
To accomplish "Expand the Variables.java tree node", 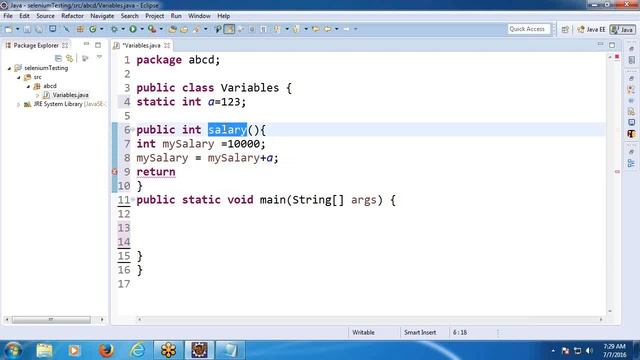I will click(38, 96).
